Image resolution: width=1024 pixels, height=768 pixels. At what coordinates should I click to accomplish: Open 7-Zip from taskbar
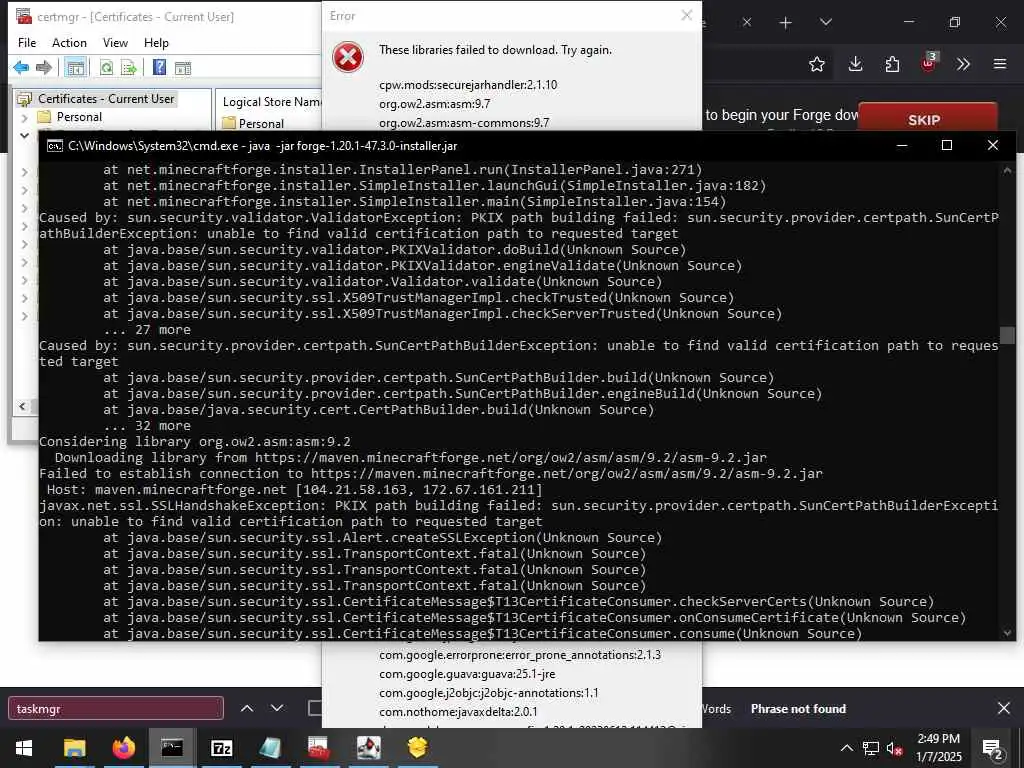point(221,748)
